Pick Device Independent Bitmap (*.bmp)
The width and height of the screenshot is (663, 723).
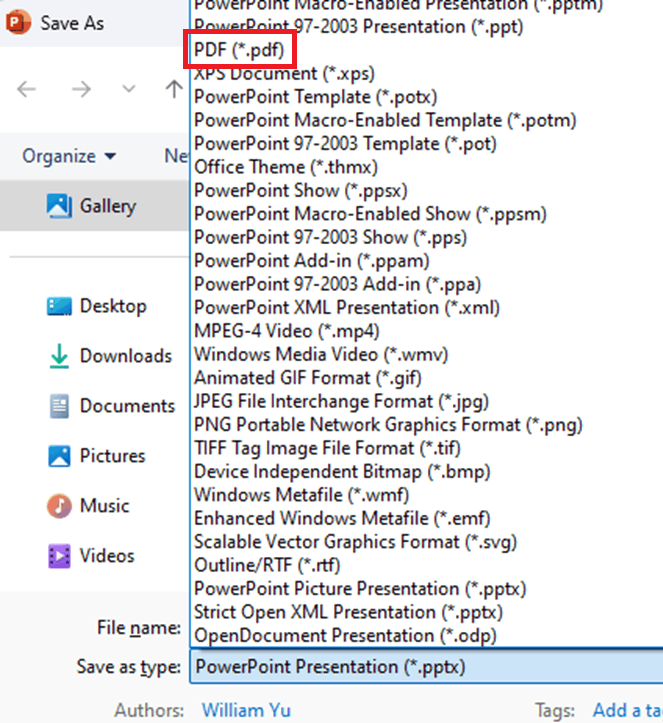pos(342,472)
